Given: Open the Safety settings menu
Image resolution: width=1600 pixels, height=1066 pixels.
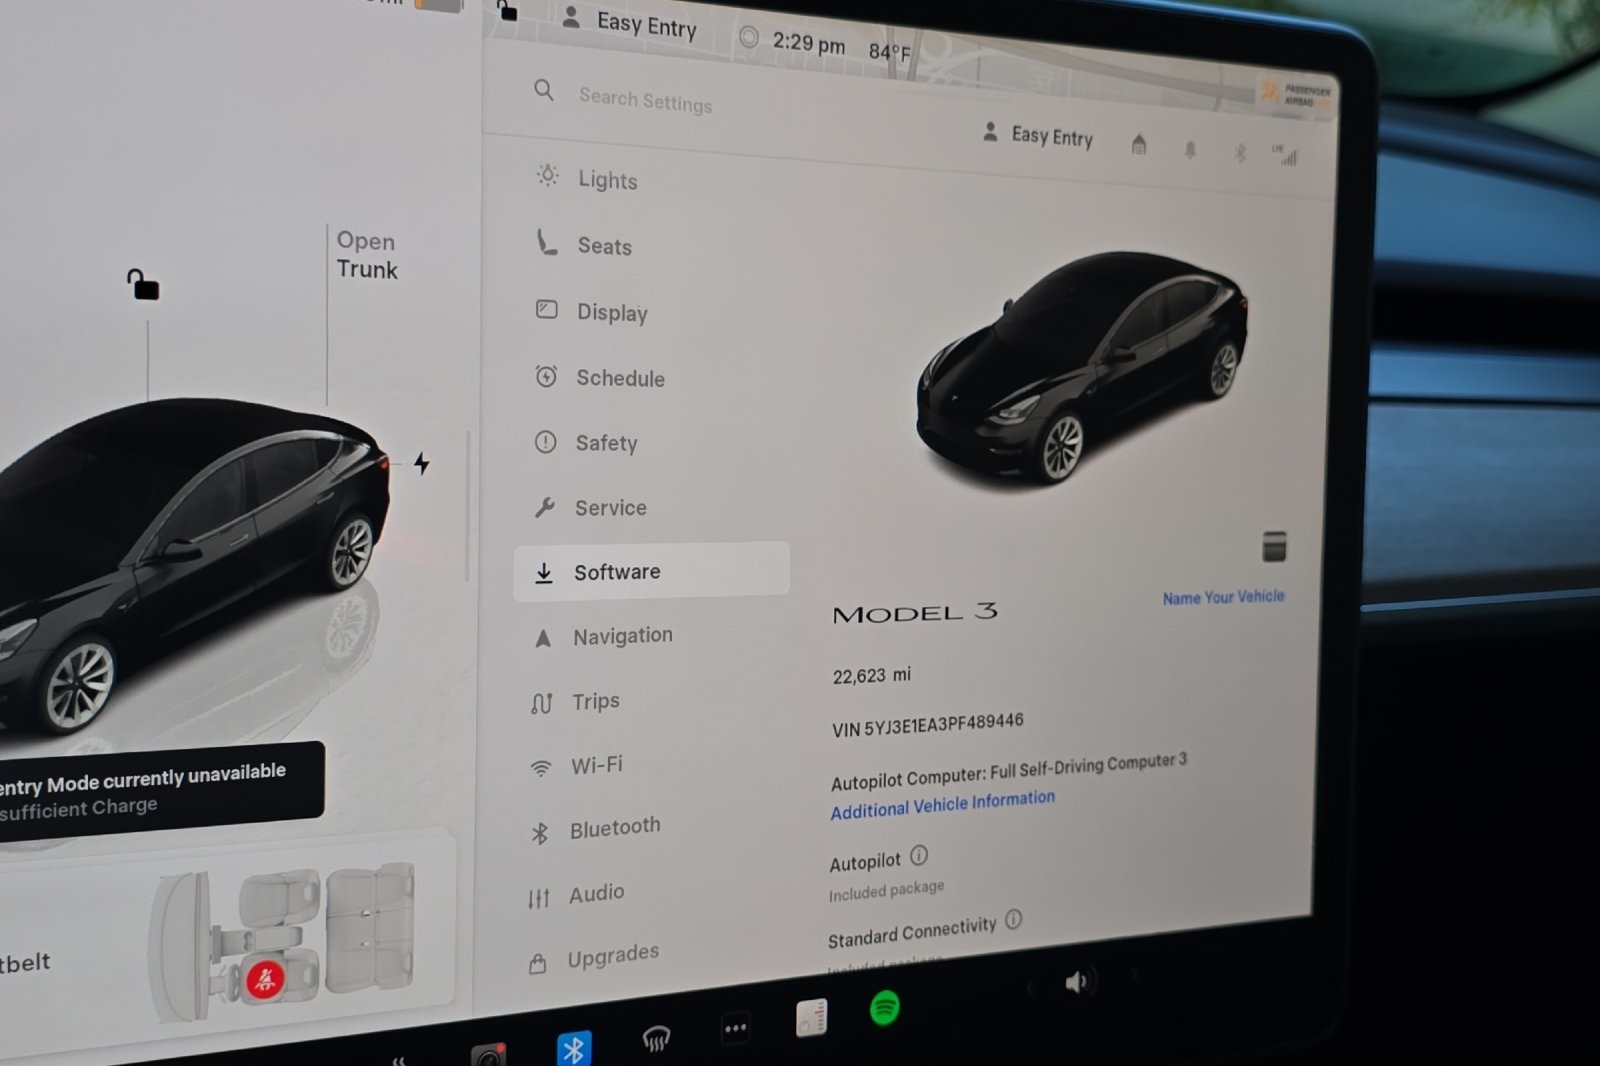Looking at the screenshot, I should [586, 442].
